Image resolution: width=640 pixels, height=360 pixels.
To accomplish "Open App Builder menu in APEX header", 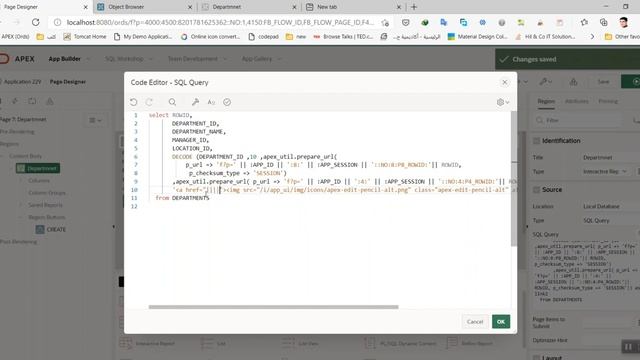I will coord(69,59).
